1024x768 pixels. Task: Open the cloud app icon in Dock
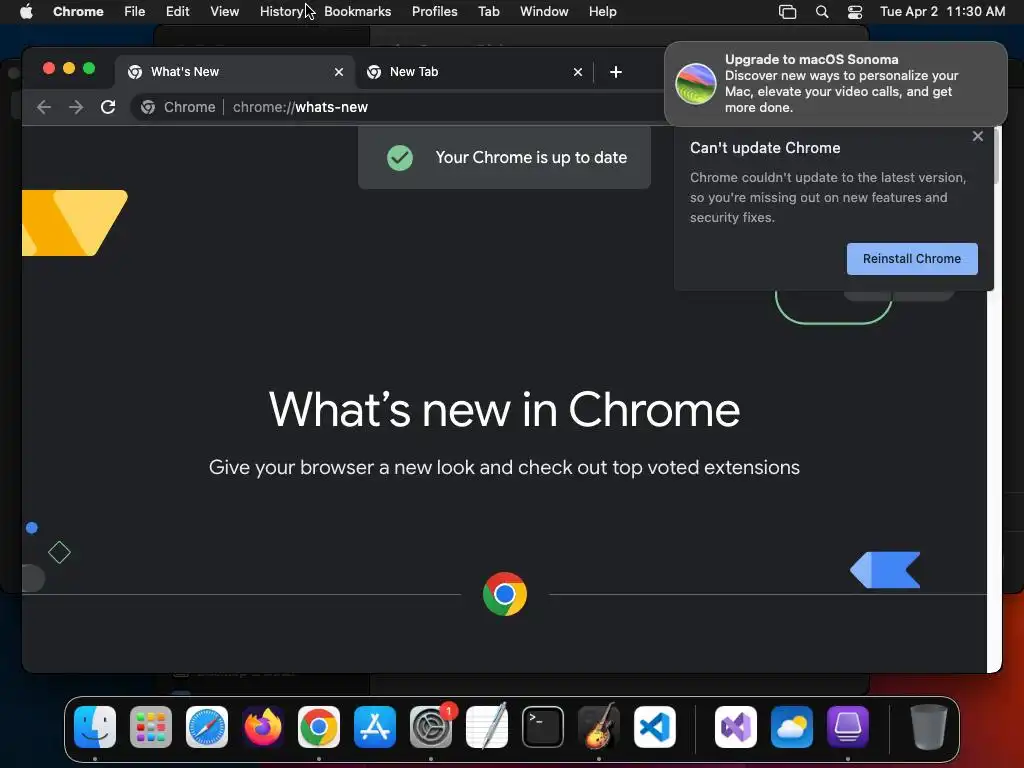[792, 727]
